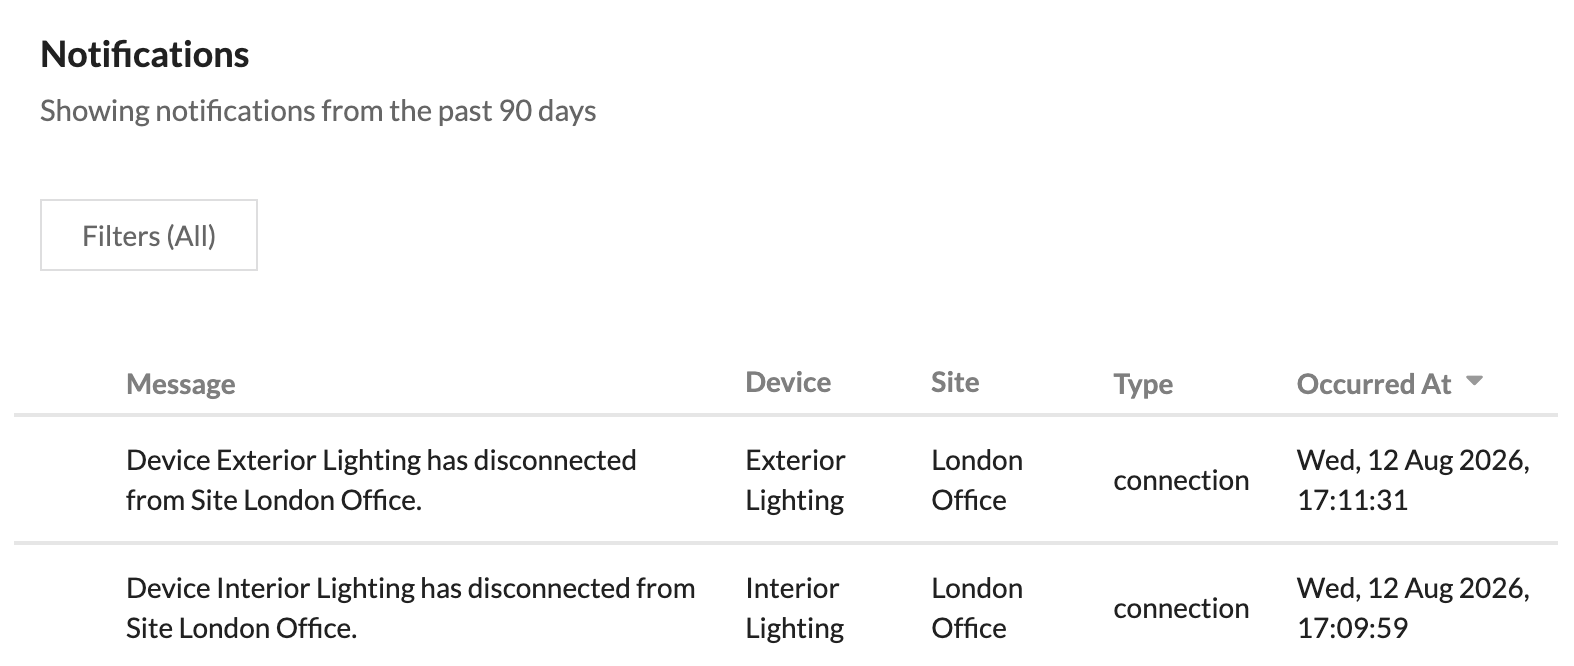This screenshot has width=1574, height=666.
Task: Click the Type column header
Action: (1143, 384)
